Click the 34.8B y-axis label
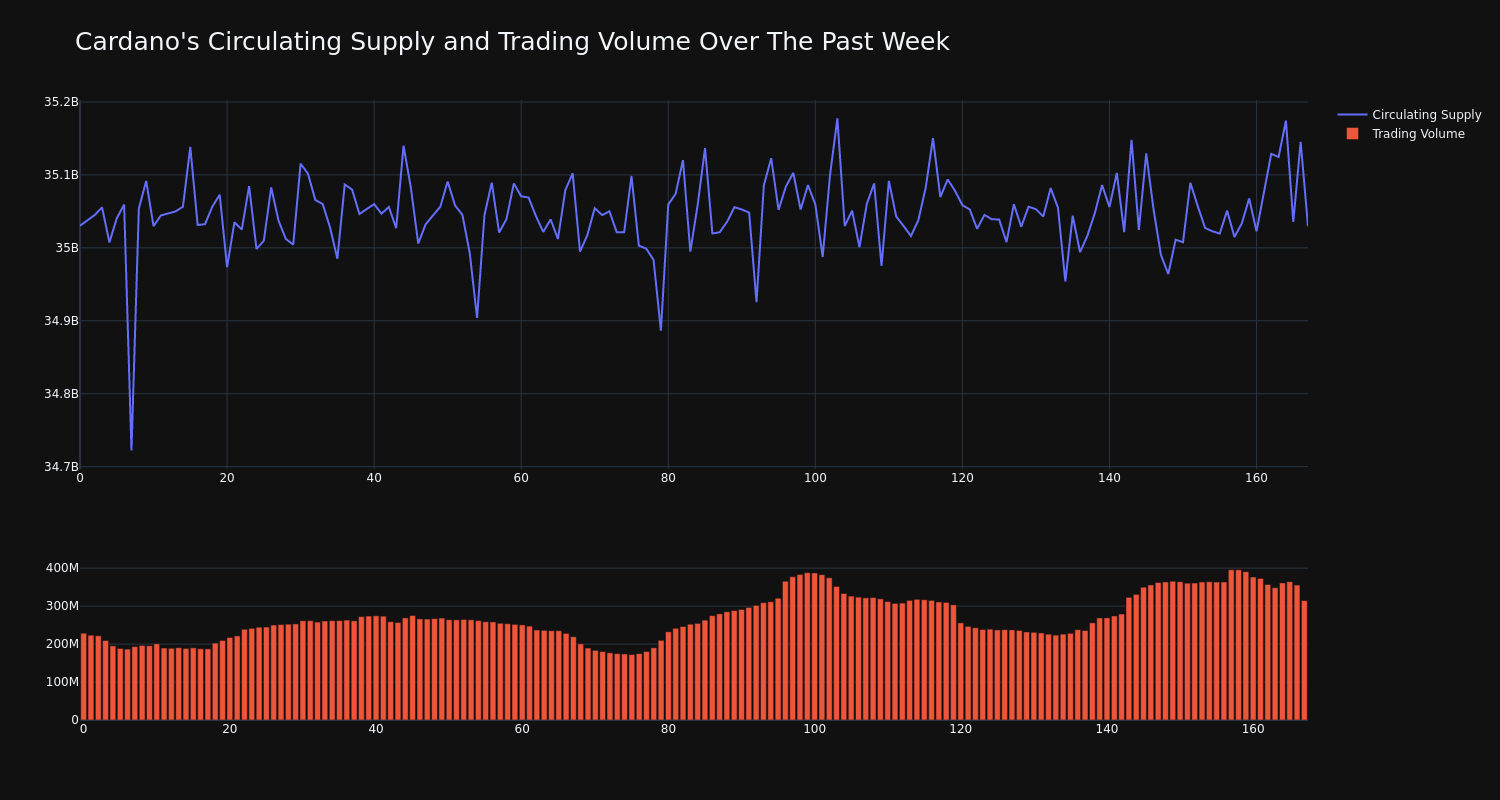This screenshot has width=1500, height=800. tap(61, 394)
